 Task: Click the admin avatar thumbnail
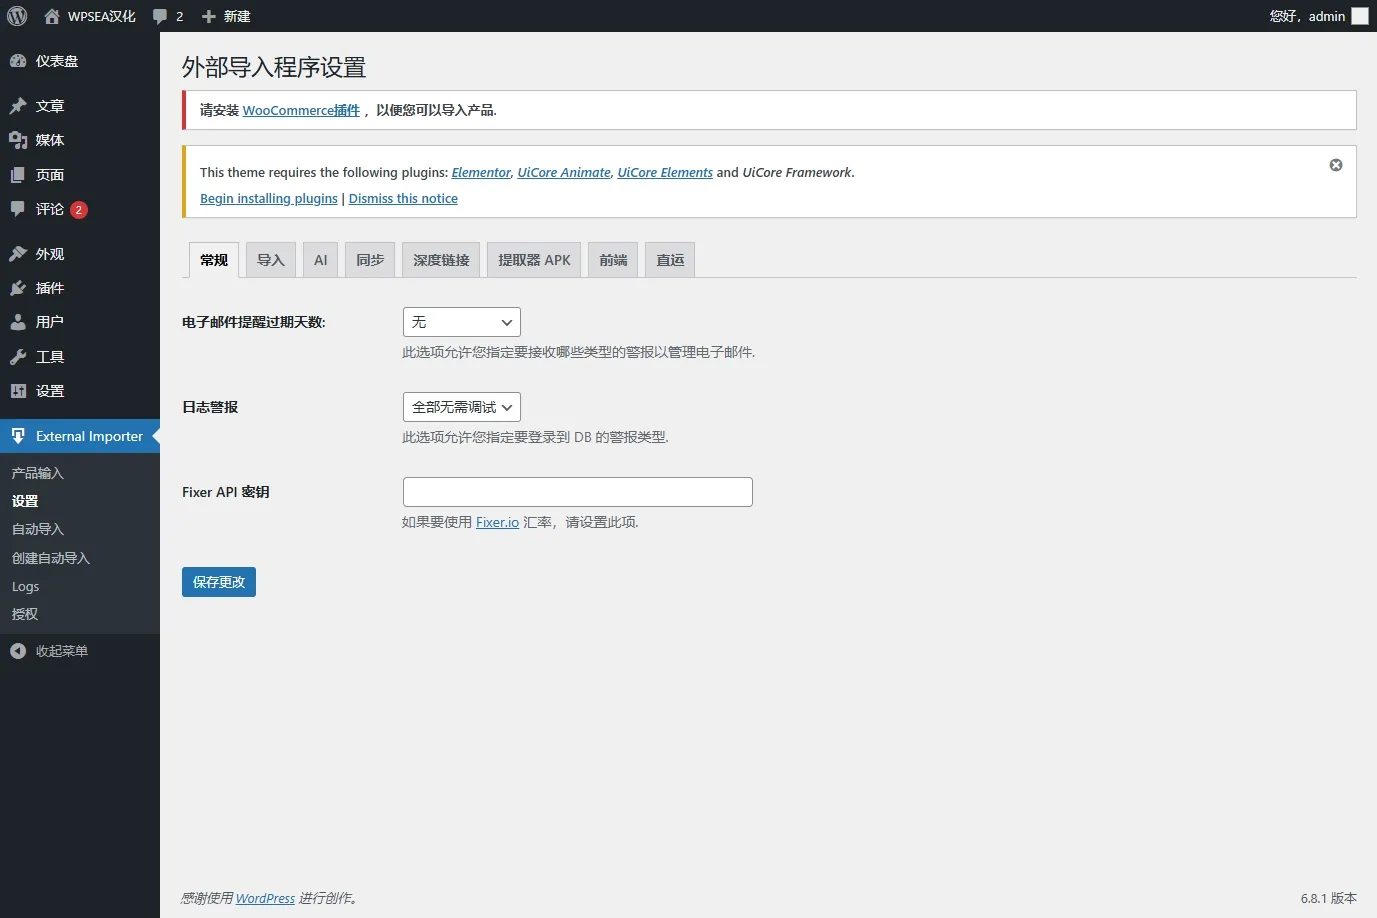[1360, 16]
